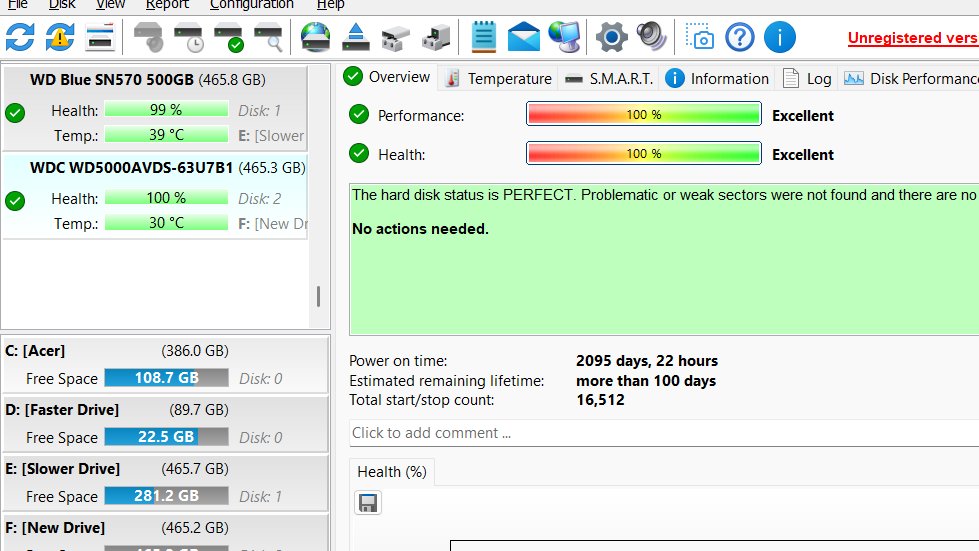
Task: Click the disk list panel toolbar icon
Action: pyautogui.click(x=100, y=37)
